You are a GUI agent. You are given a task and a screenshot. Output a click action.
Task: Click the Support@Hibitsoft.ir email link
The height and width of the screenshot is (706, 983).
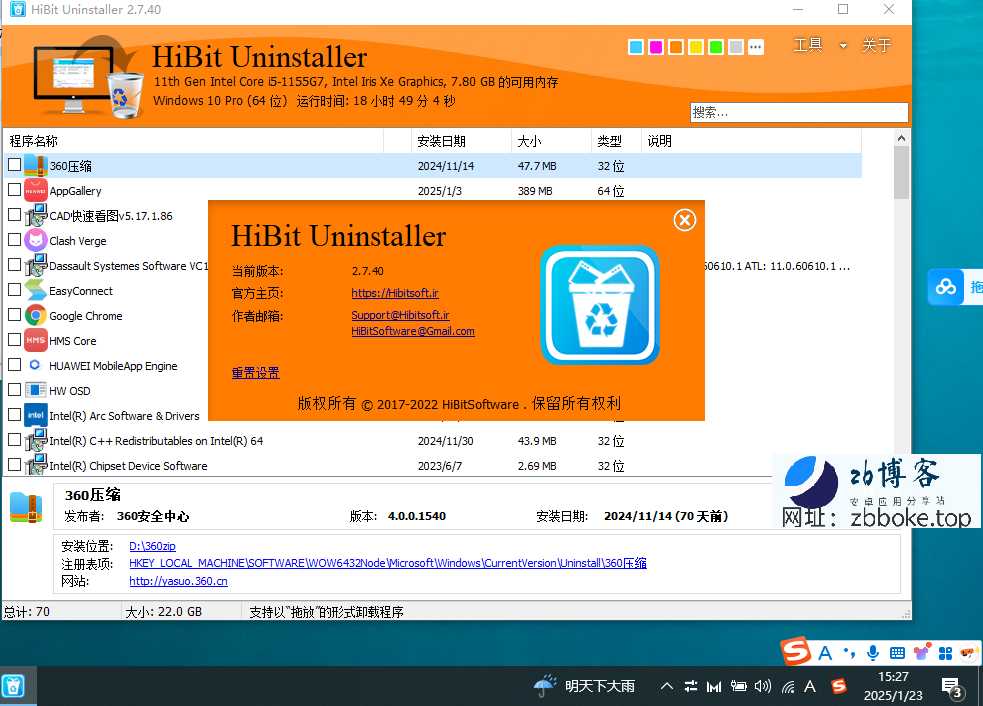pyautogui.click(x=401, y=315)
